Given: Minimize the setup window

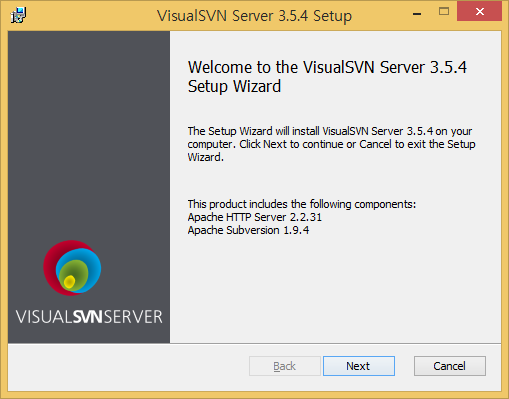Looking at the screenshot, I should (x=417, y=13).
